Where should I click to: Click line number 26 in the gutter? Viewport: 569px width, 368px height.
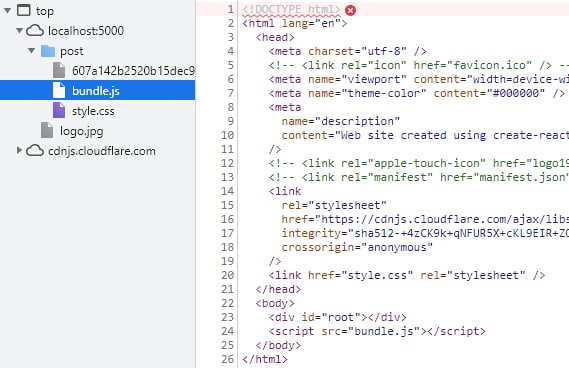228,359
